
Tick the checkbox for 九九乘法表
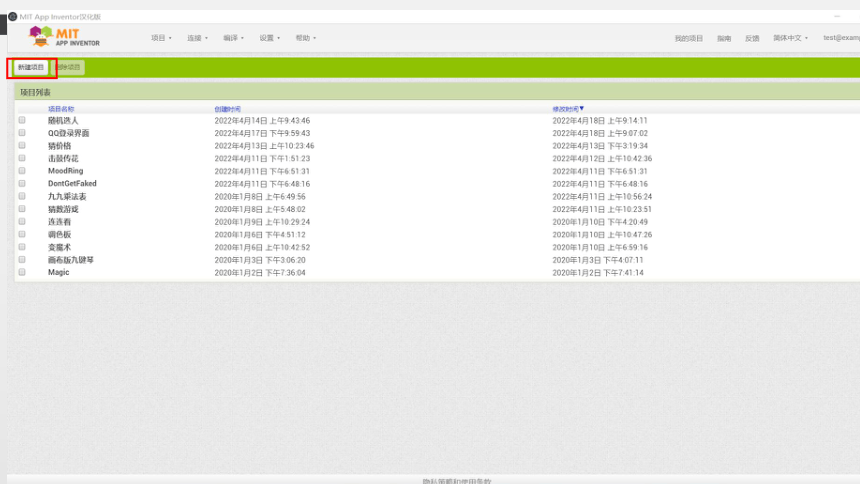pos(22,196)
